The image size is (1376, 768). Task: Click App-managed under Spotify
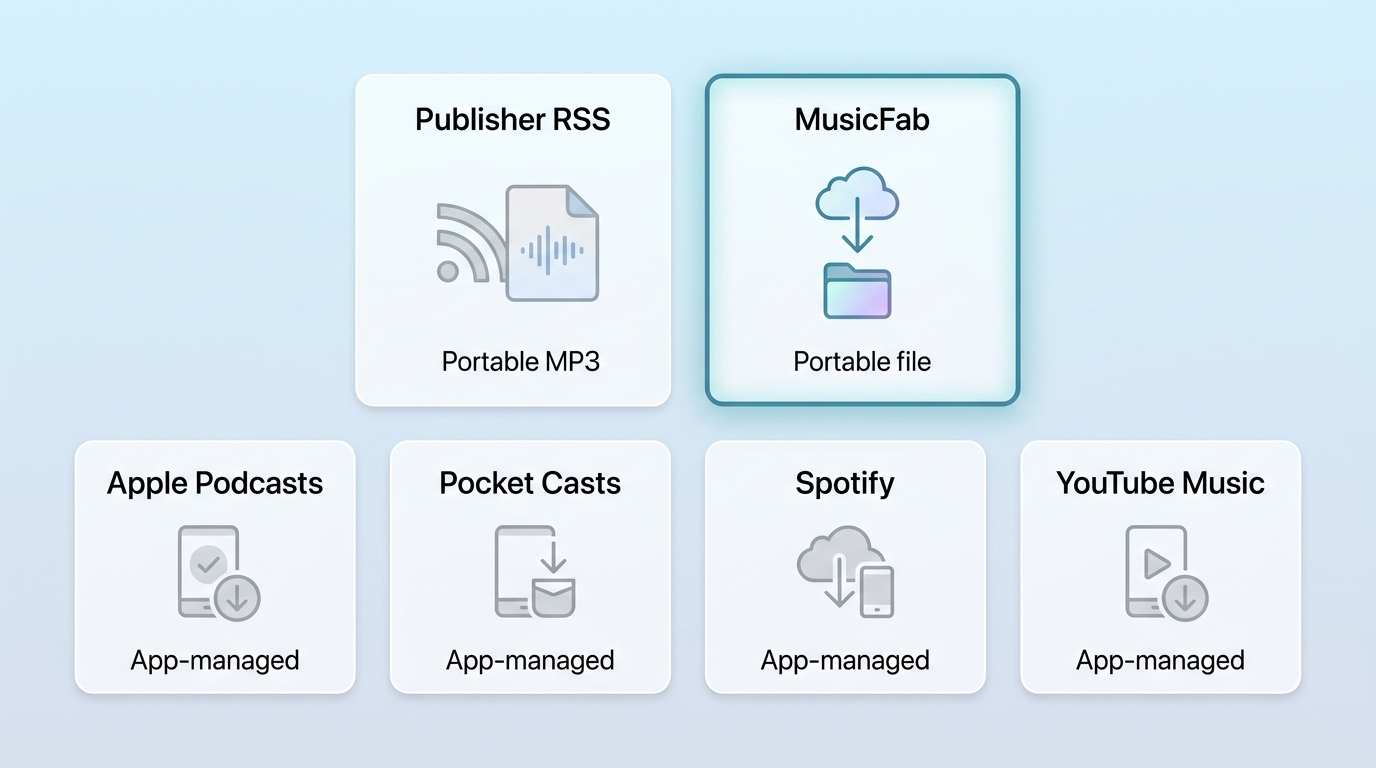pos(845,661)
